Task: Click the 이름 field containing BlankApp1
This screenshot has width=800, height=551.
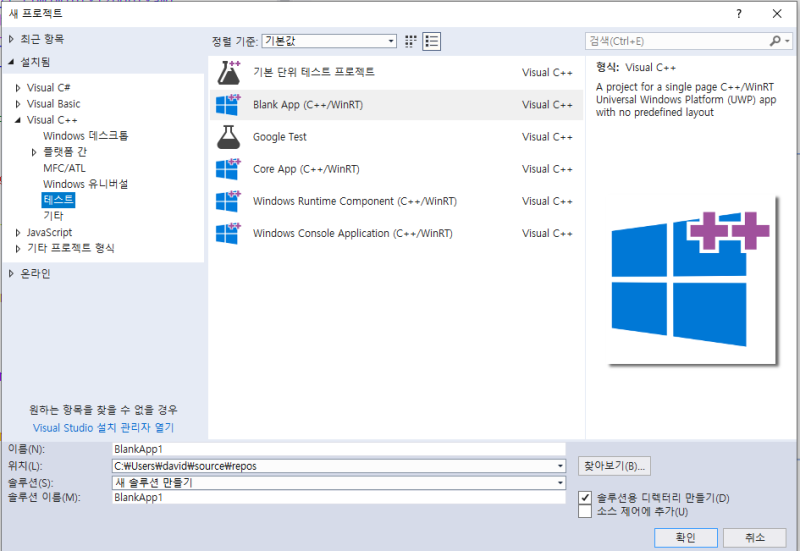Action: point(339,449)
